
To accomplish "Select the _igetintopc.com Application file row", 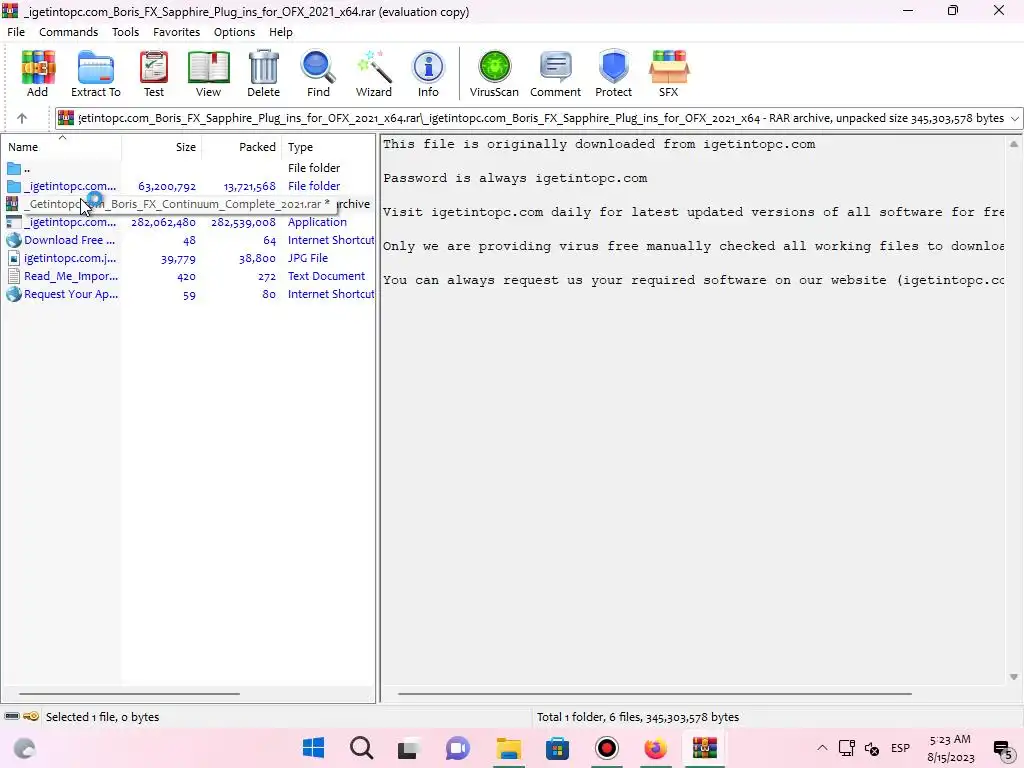I will (x=188, y=222).
